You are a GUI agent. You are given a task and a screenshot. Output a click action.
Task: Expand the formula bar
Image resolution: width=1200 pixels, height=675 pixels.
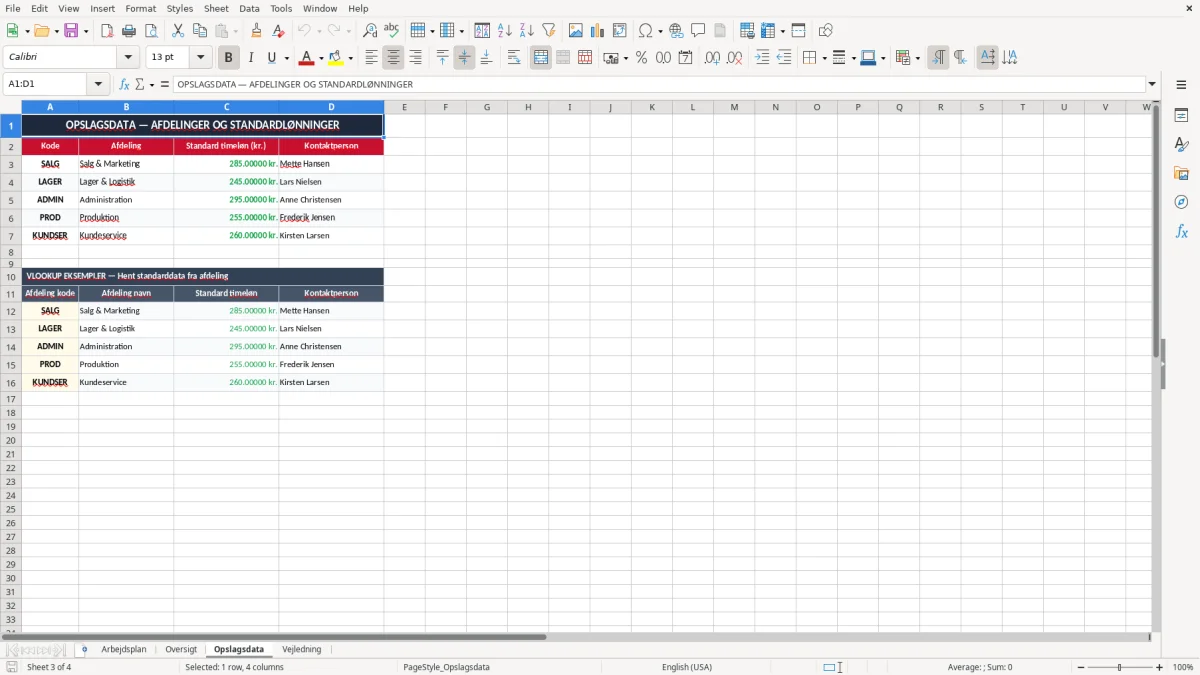coord(1153,85)
